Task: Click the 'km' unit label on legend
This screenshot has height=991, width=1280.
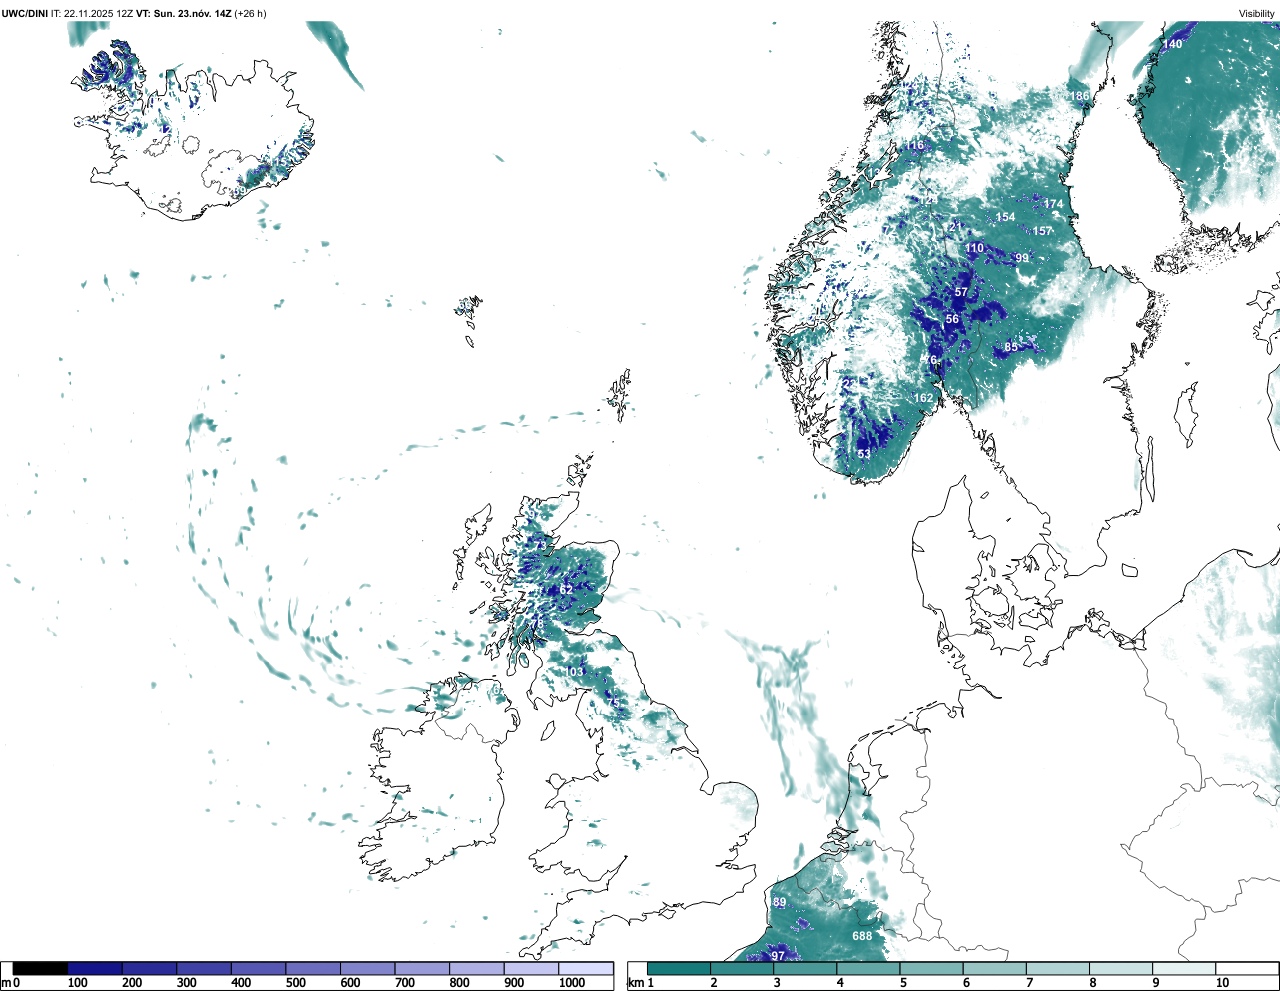Action: (x=635, y=983)
